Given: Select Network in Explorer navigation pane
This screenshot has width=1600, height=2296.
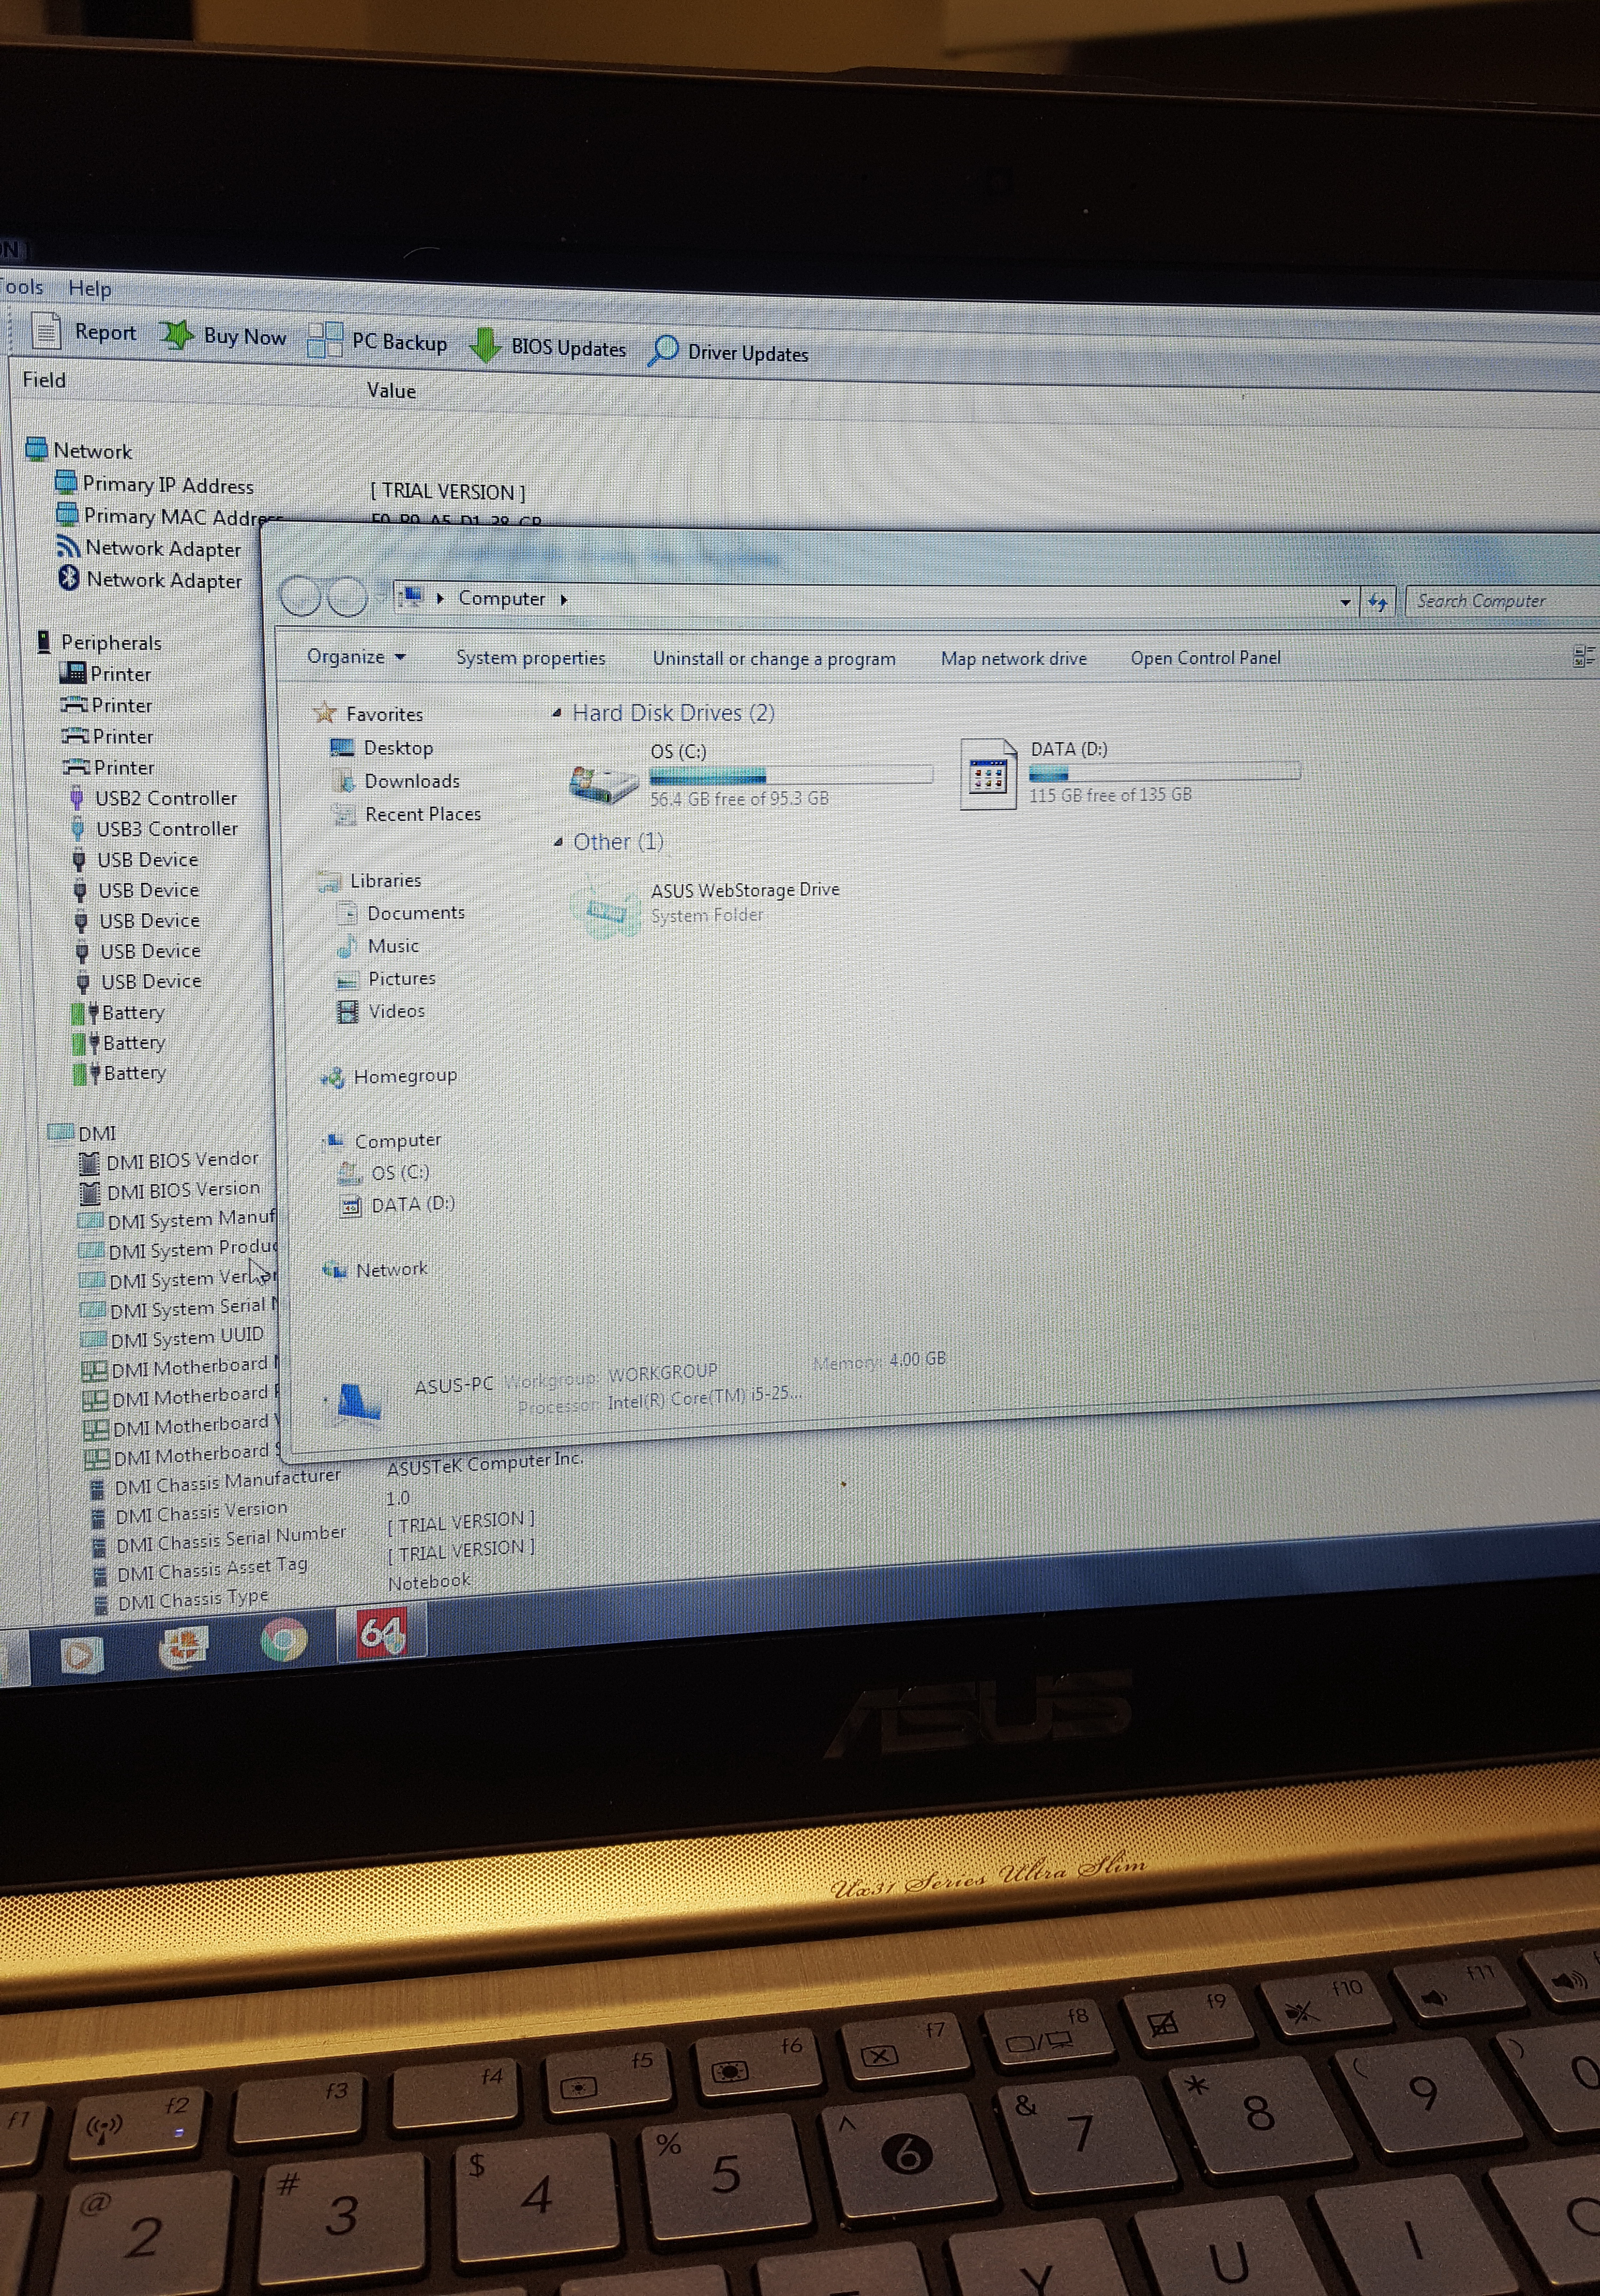Looking at the screenshot, I should coord(391,1269).
